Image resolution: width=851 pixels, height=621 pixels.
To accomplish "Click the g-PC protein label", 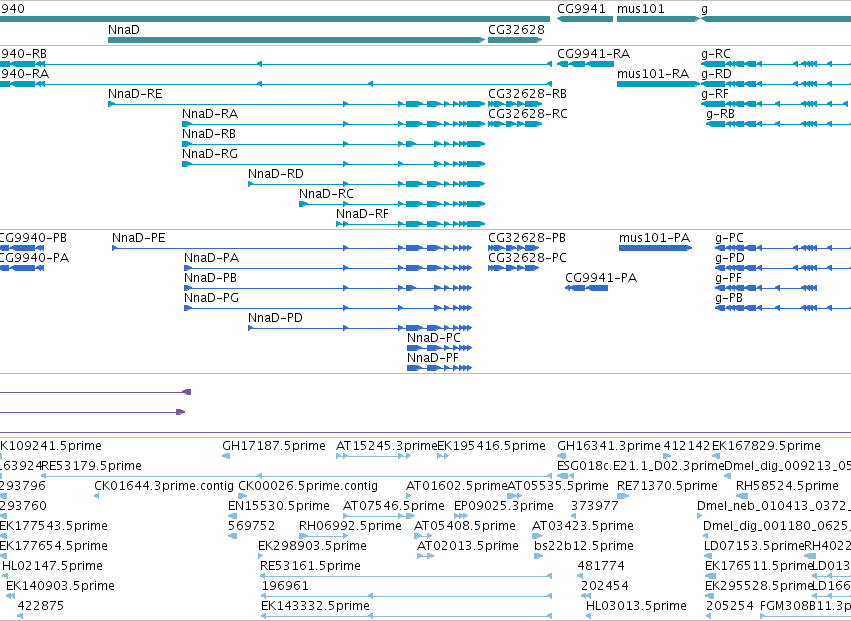I will tap(729, 238).
